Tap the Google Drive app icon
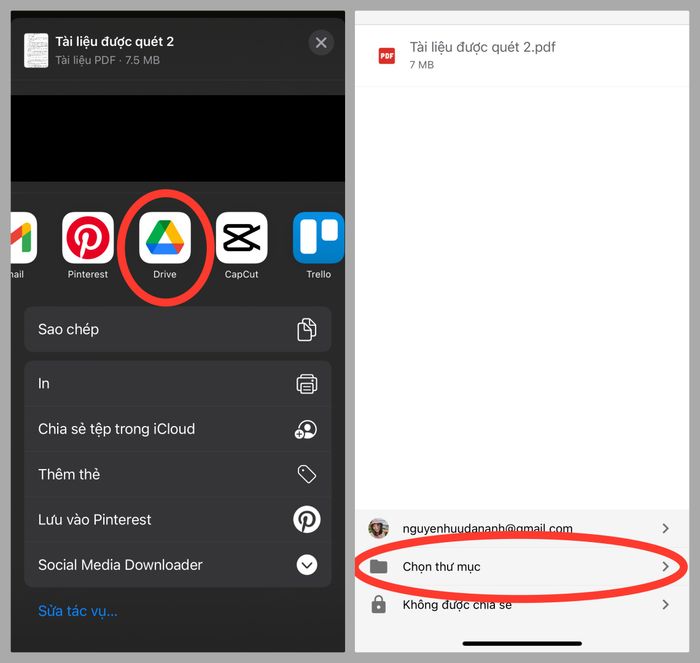This screenshot has height=663, width=700. click(164, 238)
